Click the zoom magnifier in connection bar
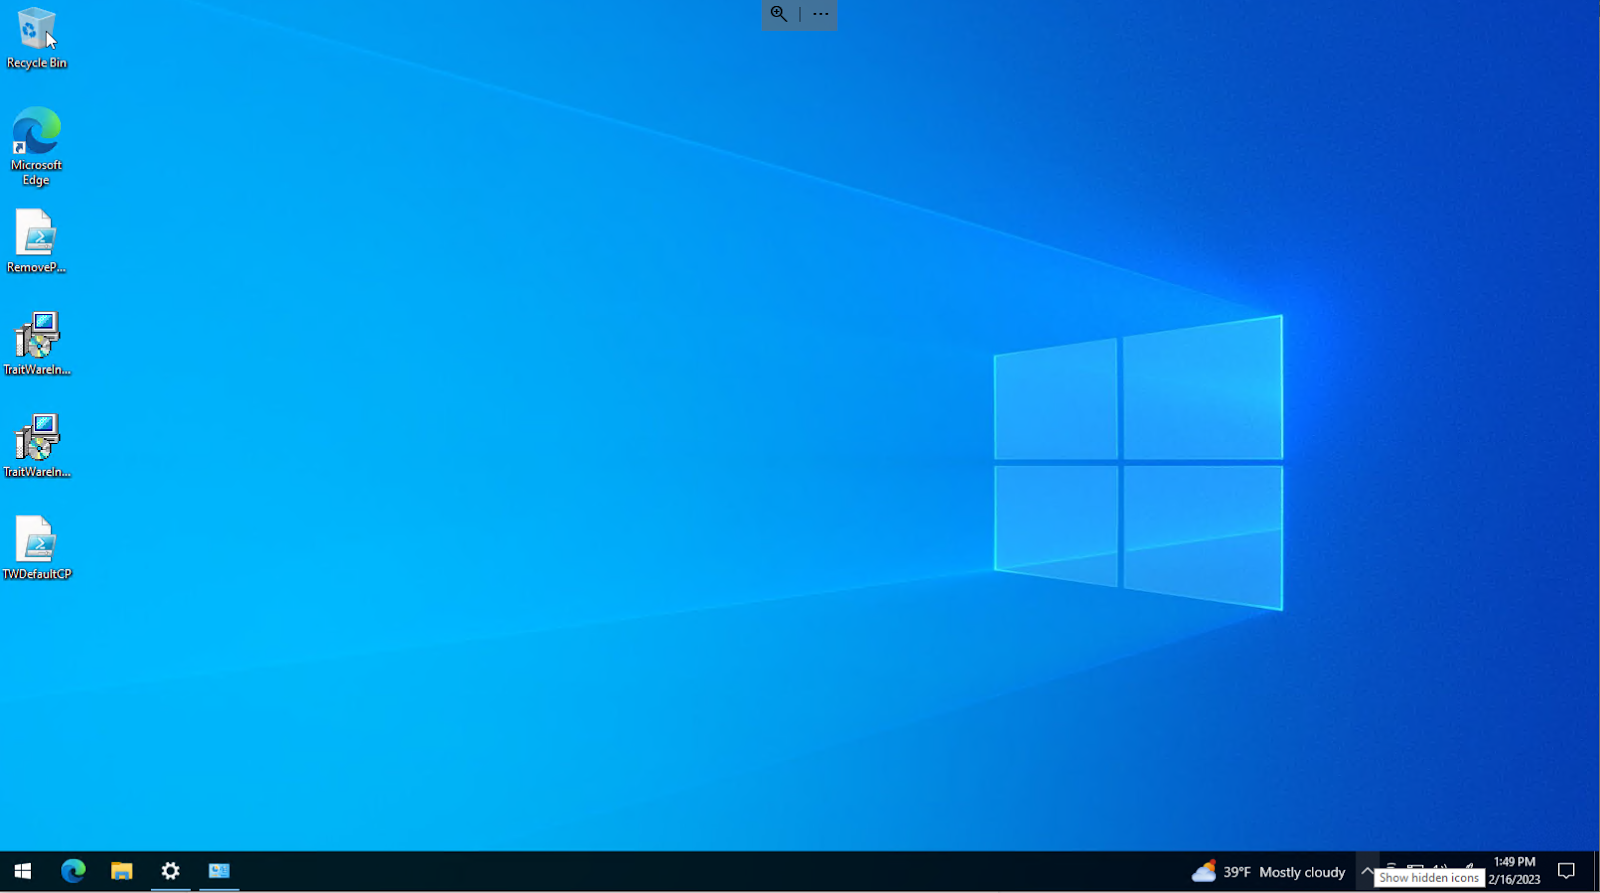 tap(779, 14)
